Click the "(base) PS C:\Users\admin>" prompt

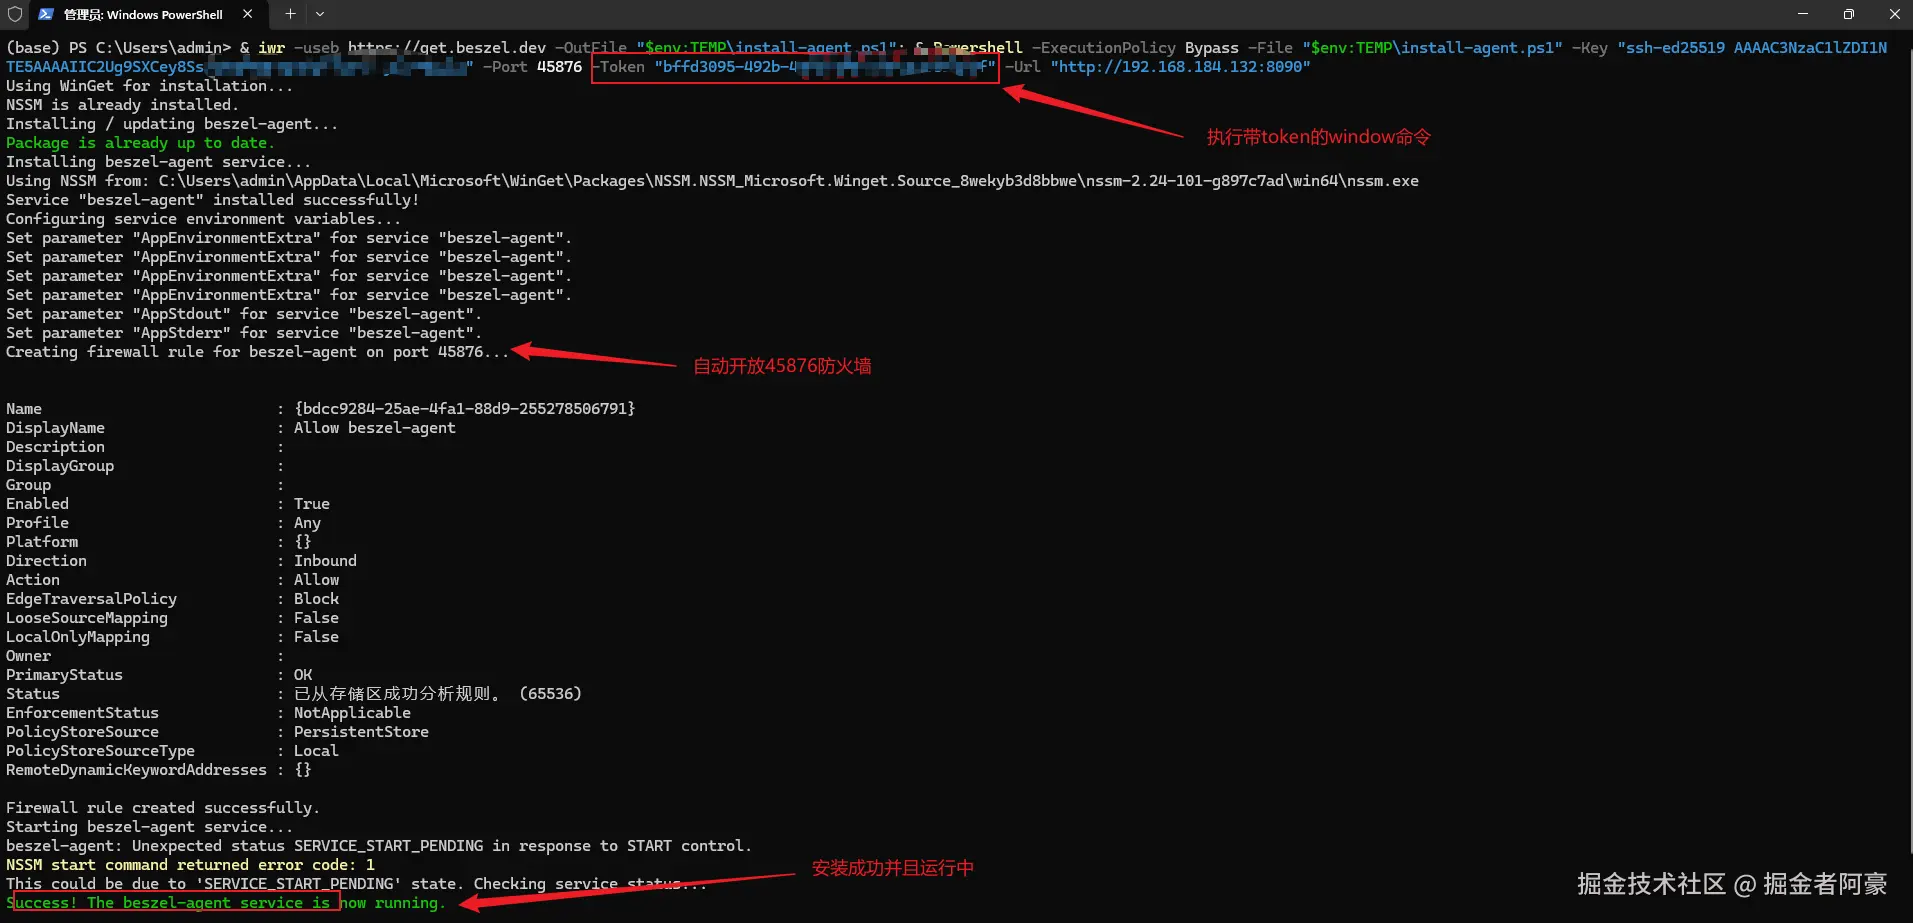coord(118,48)
